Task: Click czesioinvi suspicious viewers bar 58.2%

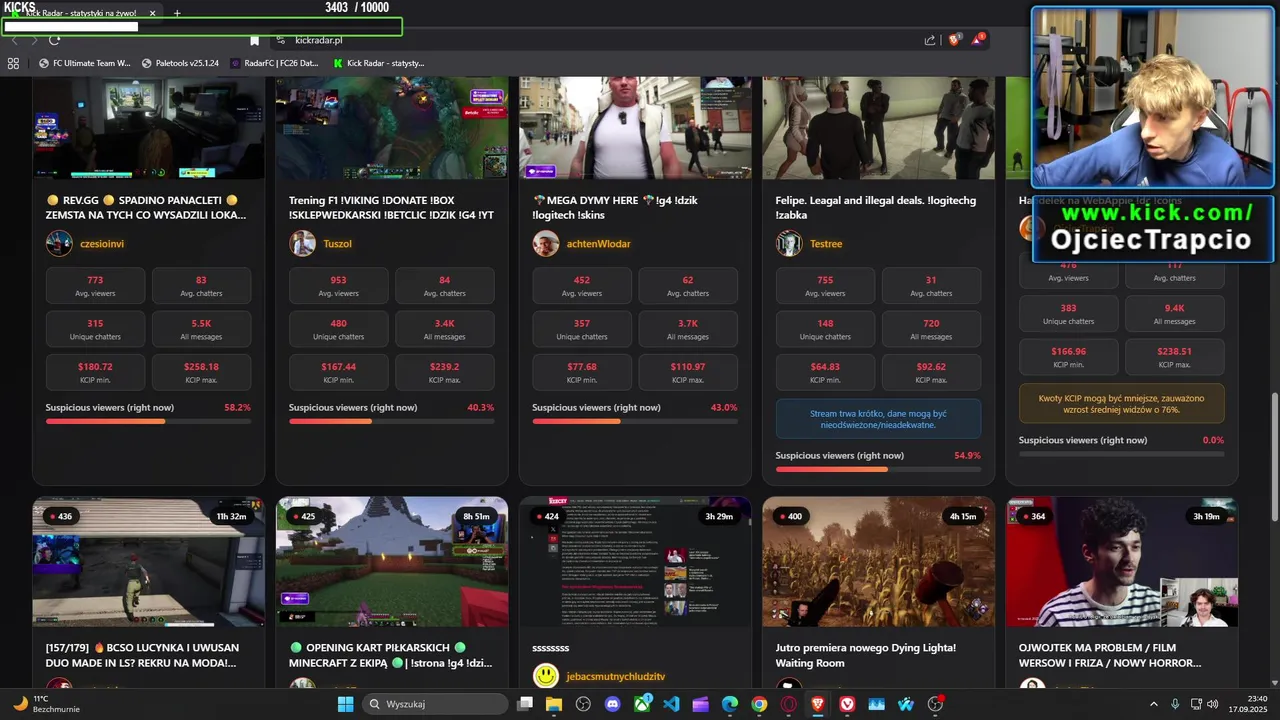Action: point(148,421)
